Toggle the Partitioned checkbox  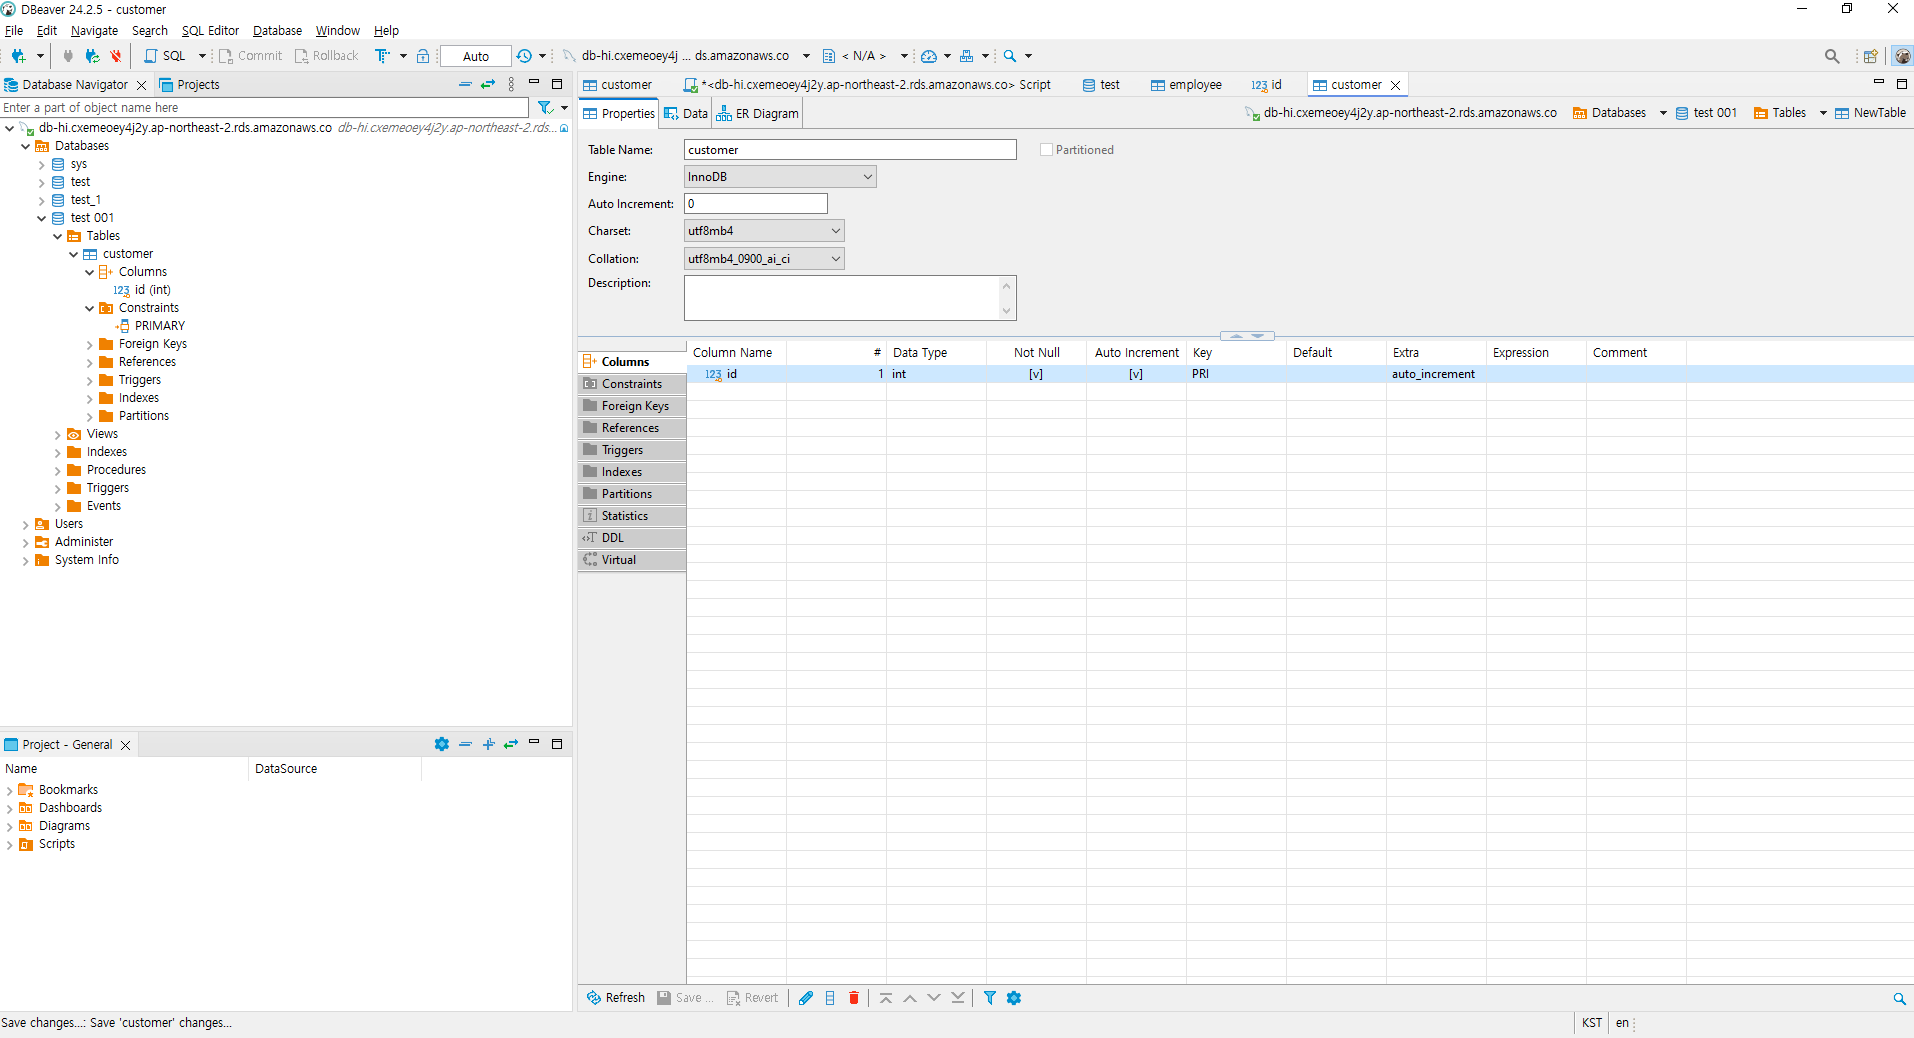point(1046,150)
